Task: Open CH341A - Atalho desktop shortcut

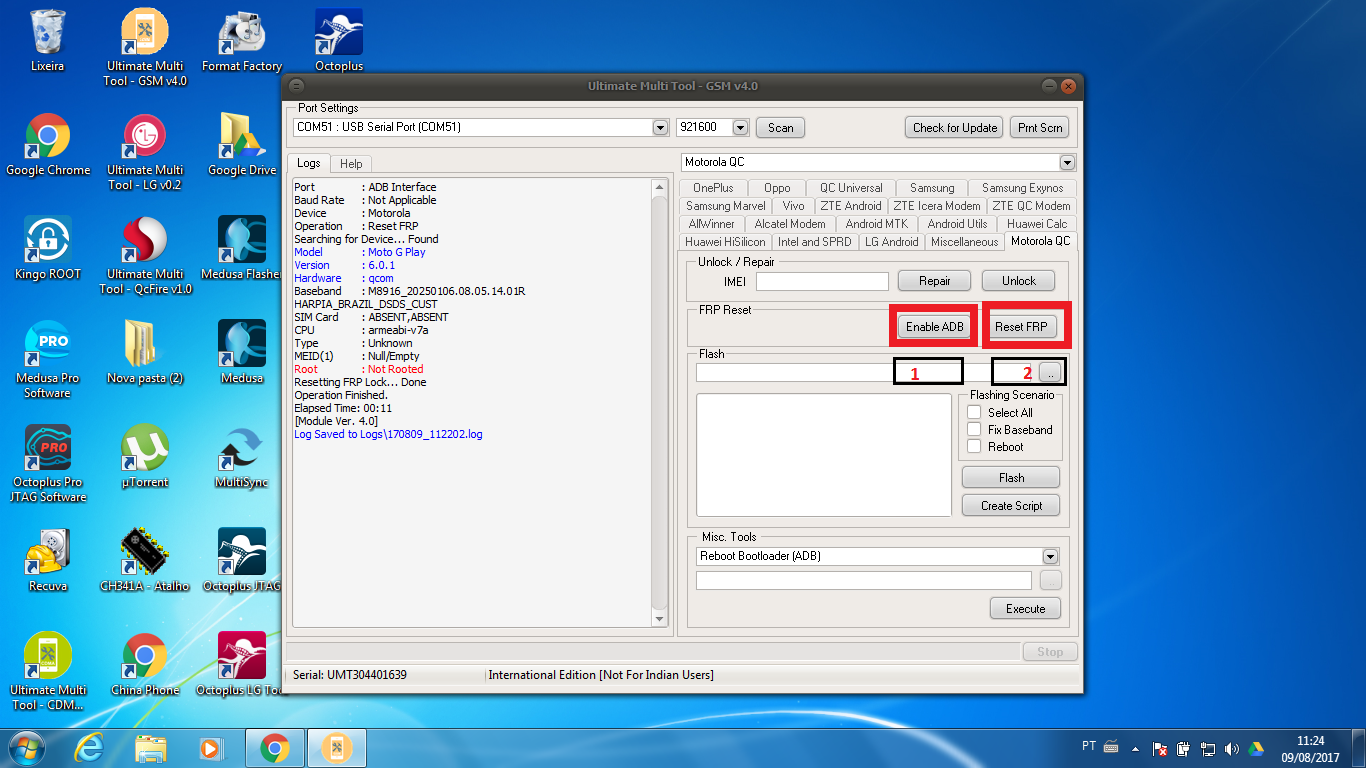Action: [145, 561]
